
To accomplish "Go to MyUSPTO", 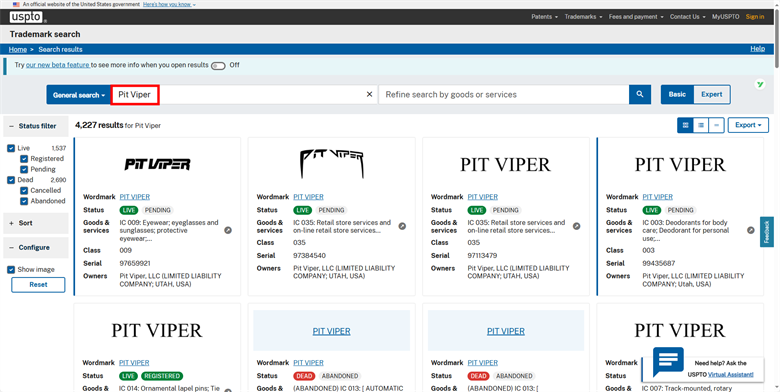I will (725, 17).
